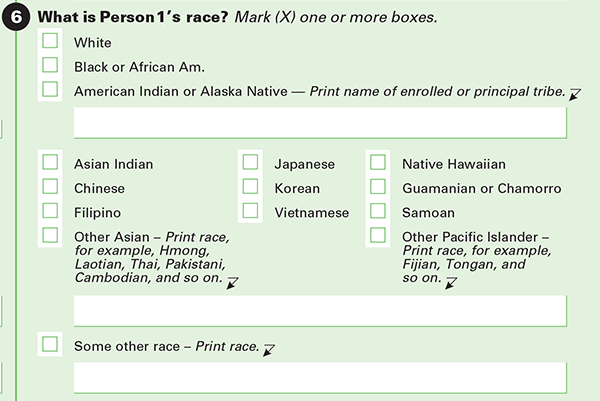Click the enrolled or principal tribe field

(320, 122)
